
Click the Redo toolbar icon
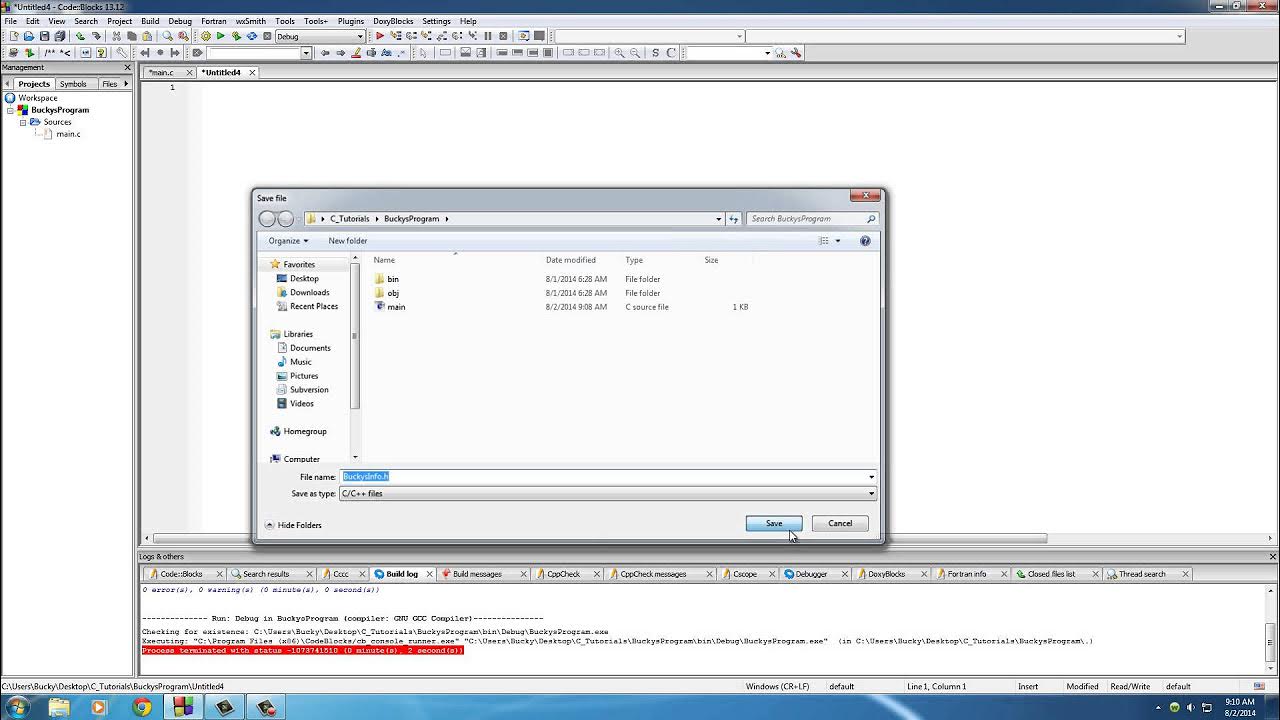pos(96,36)
